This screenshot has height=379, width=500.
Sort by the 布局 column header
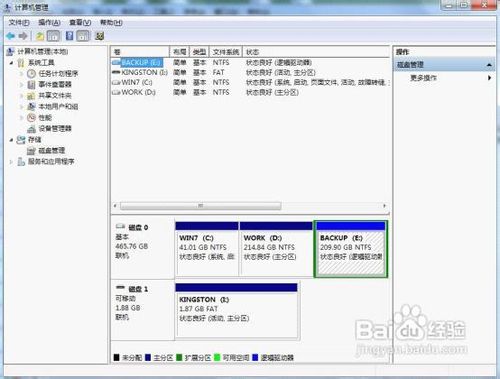point(179,52)
